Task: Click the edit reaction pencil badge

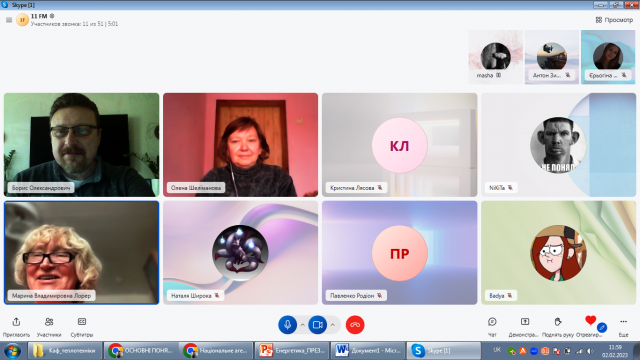Action: pos(602,327)
